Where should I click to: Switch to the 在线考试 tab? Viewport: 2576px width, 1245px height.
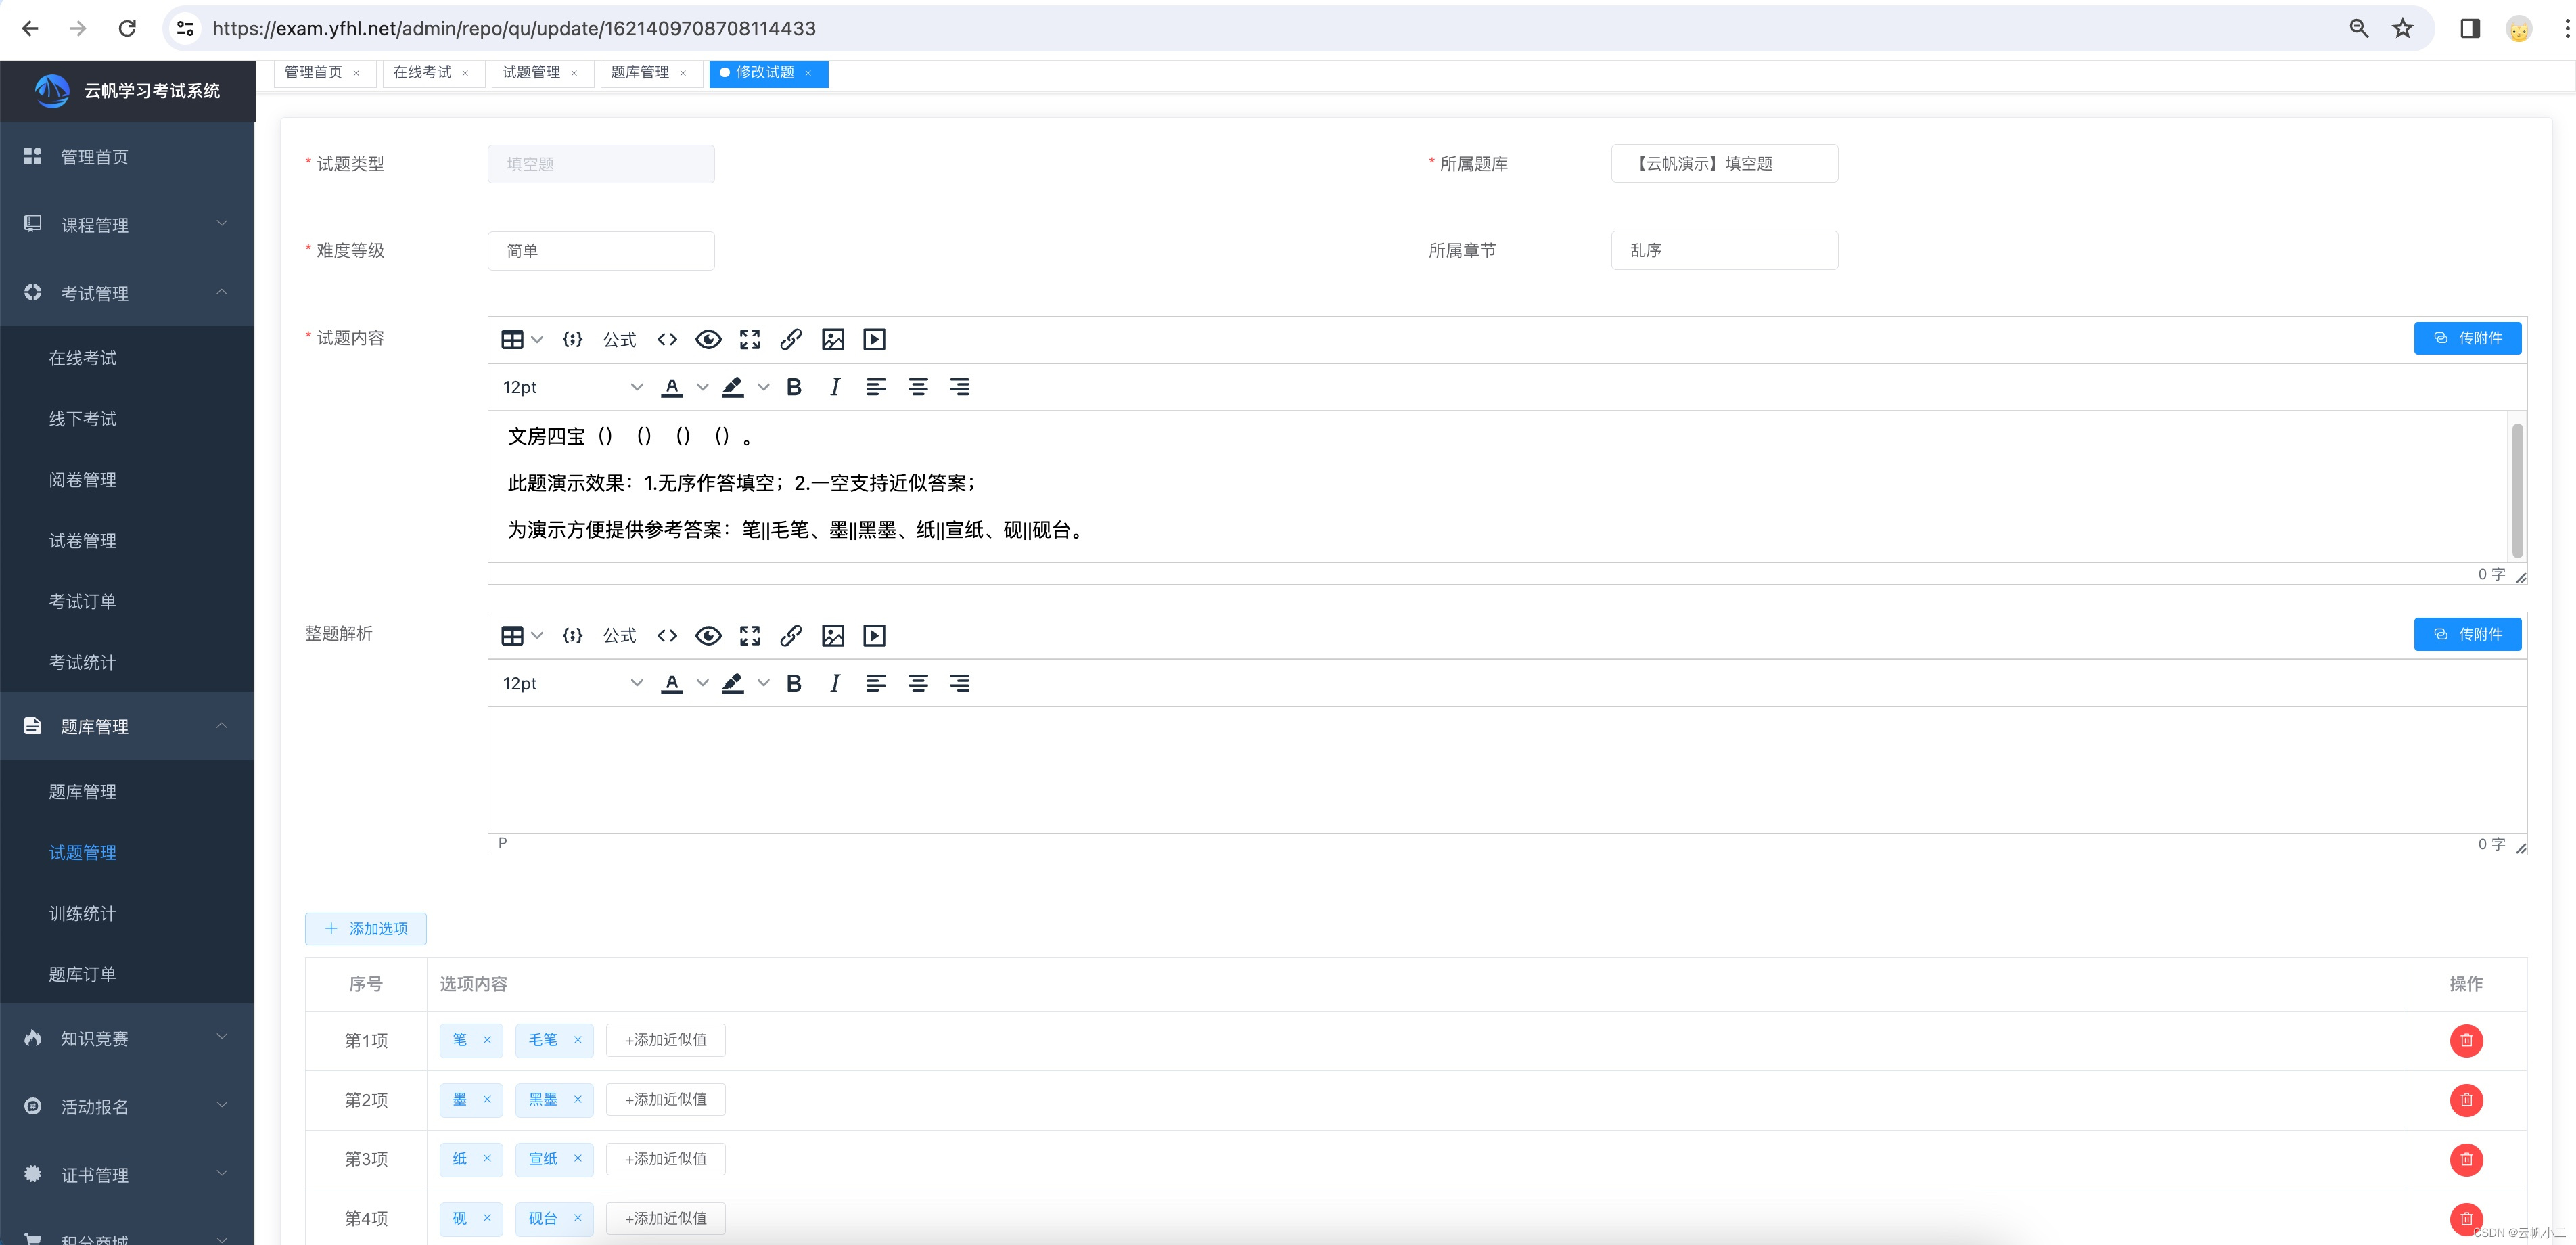coord(422,72)
